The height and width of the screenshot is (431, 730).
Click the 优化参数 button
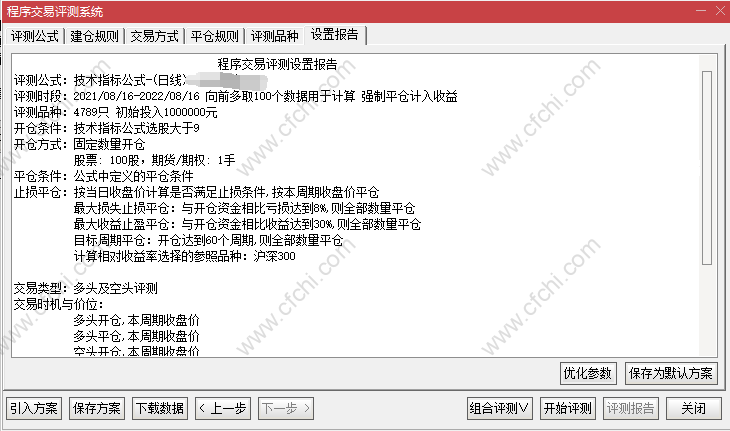588,373
